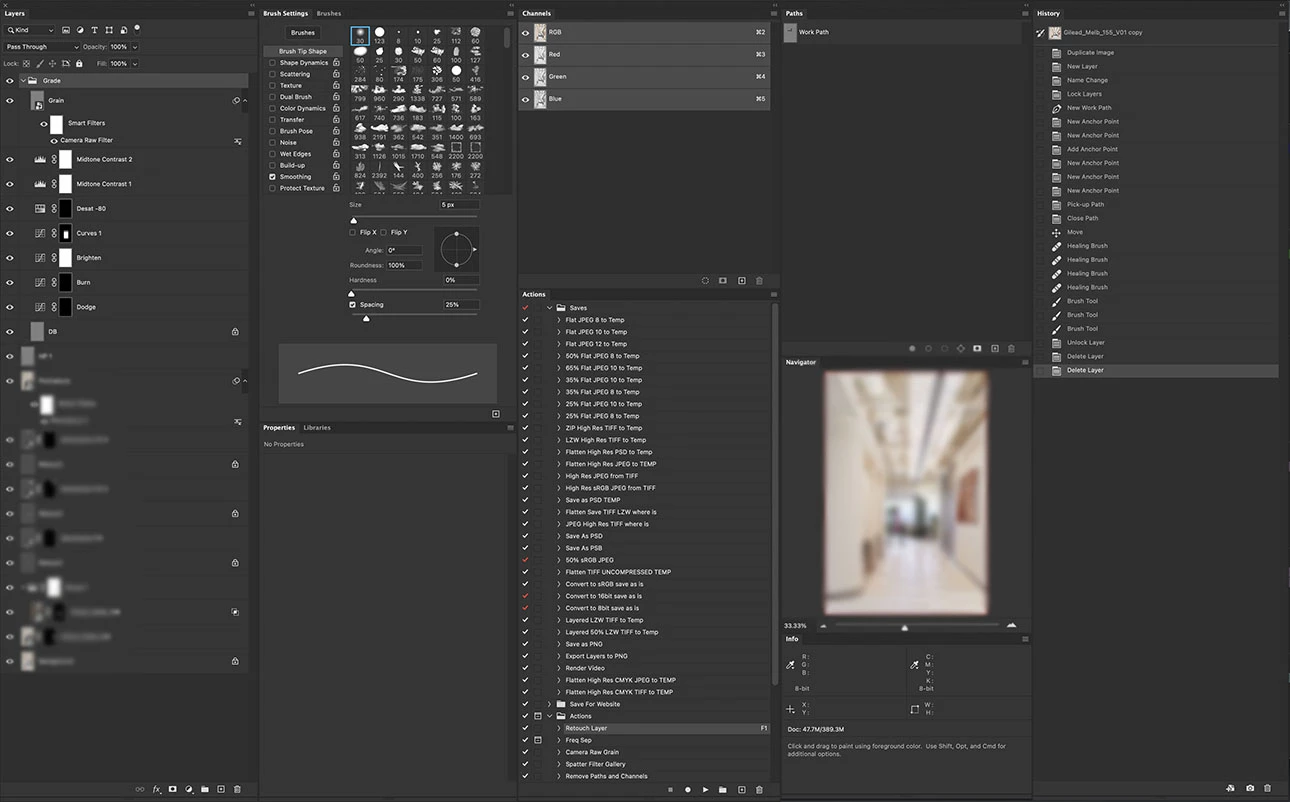
Task: Add a layer style with the fx icon
Action: click(156, 790)
